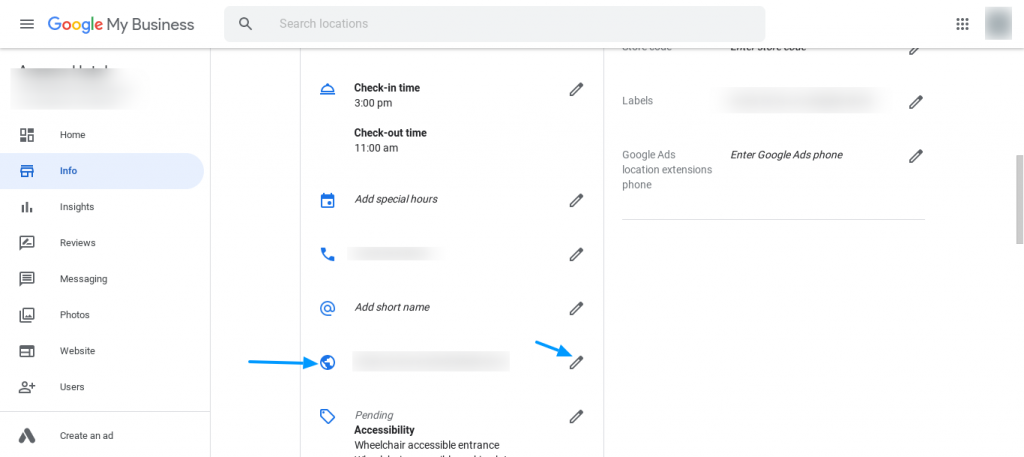1024x457 pixels.
Task: Click Google Ads location extensions phone label
Action: click(667, 170)
